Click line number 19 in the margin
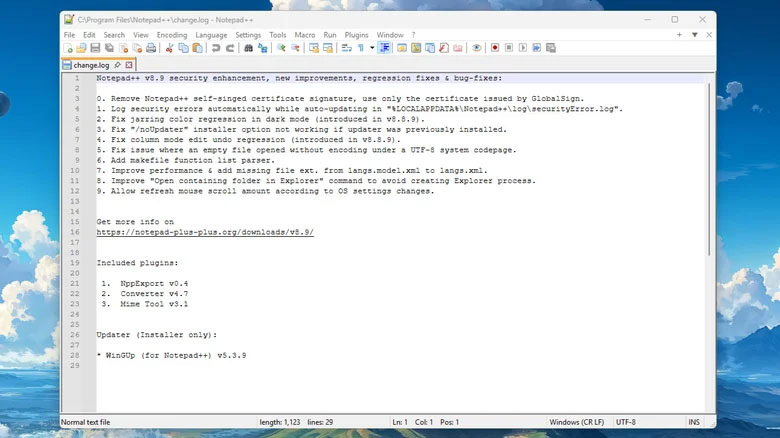 [x=75, y=263]
